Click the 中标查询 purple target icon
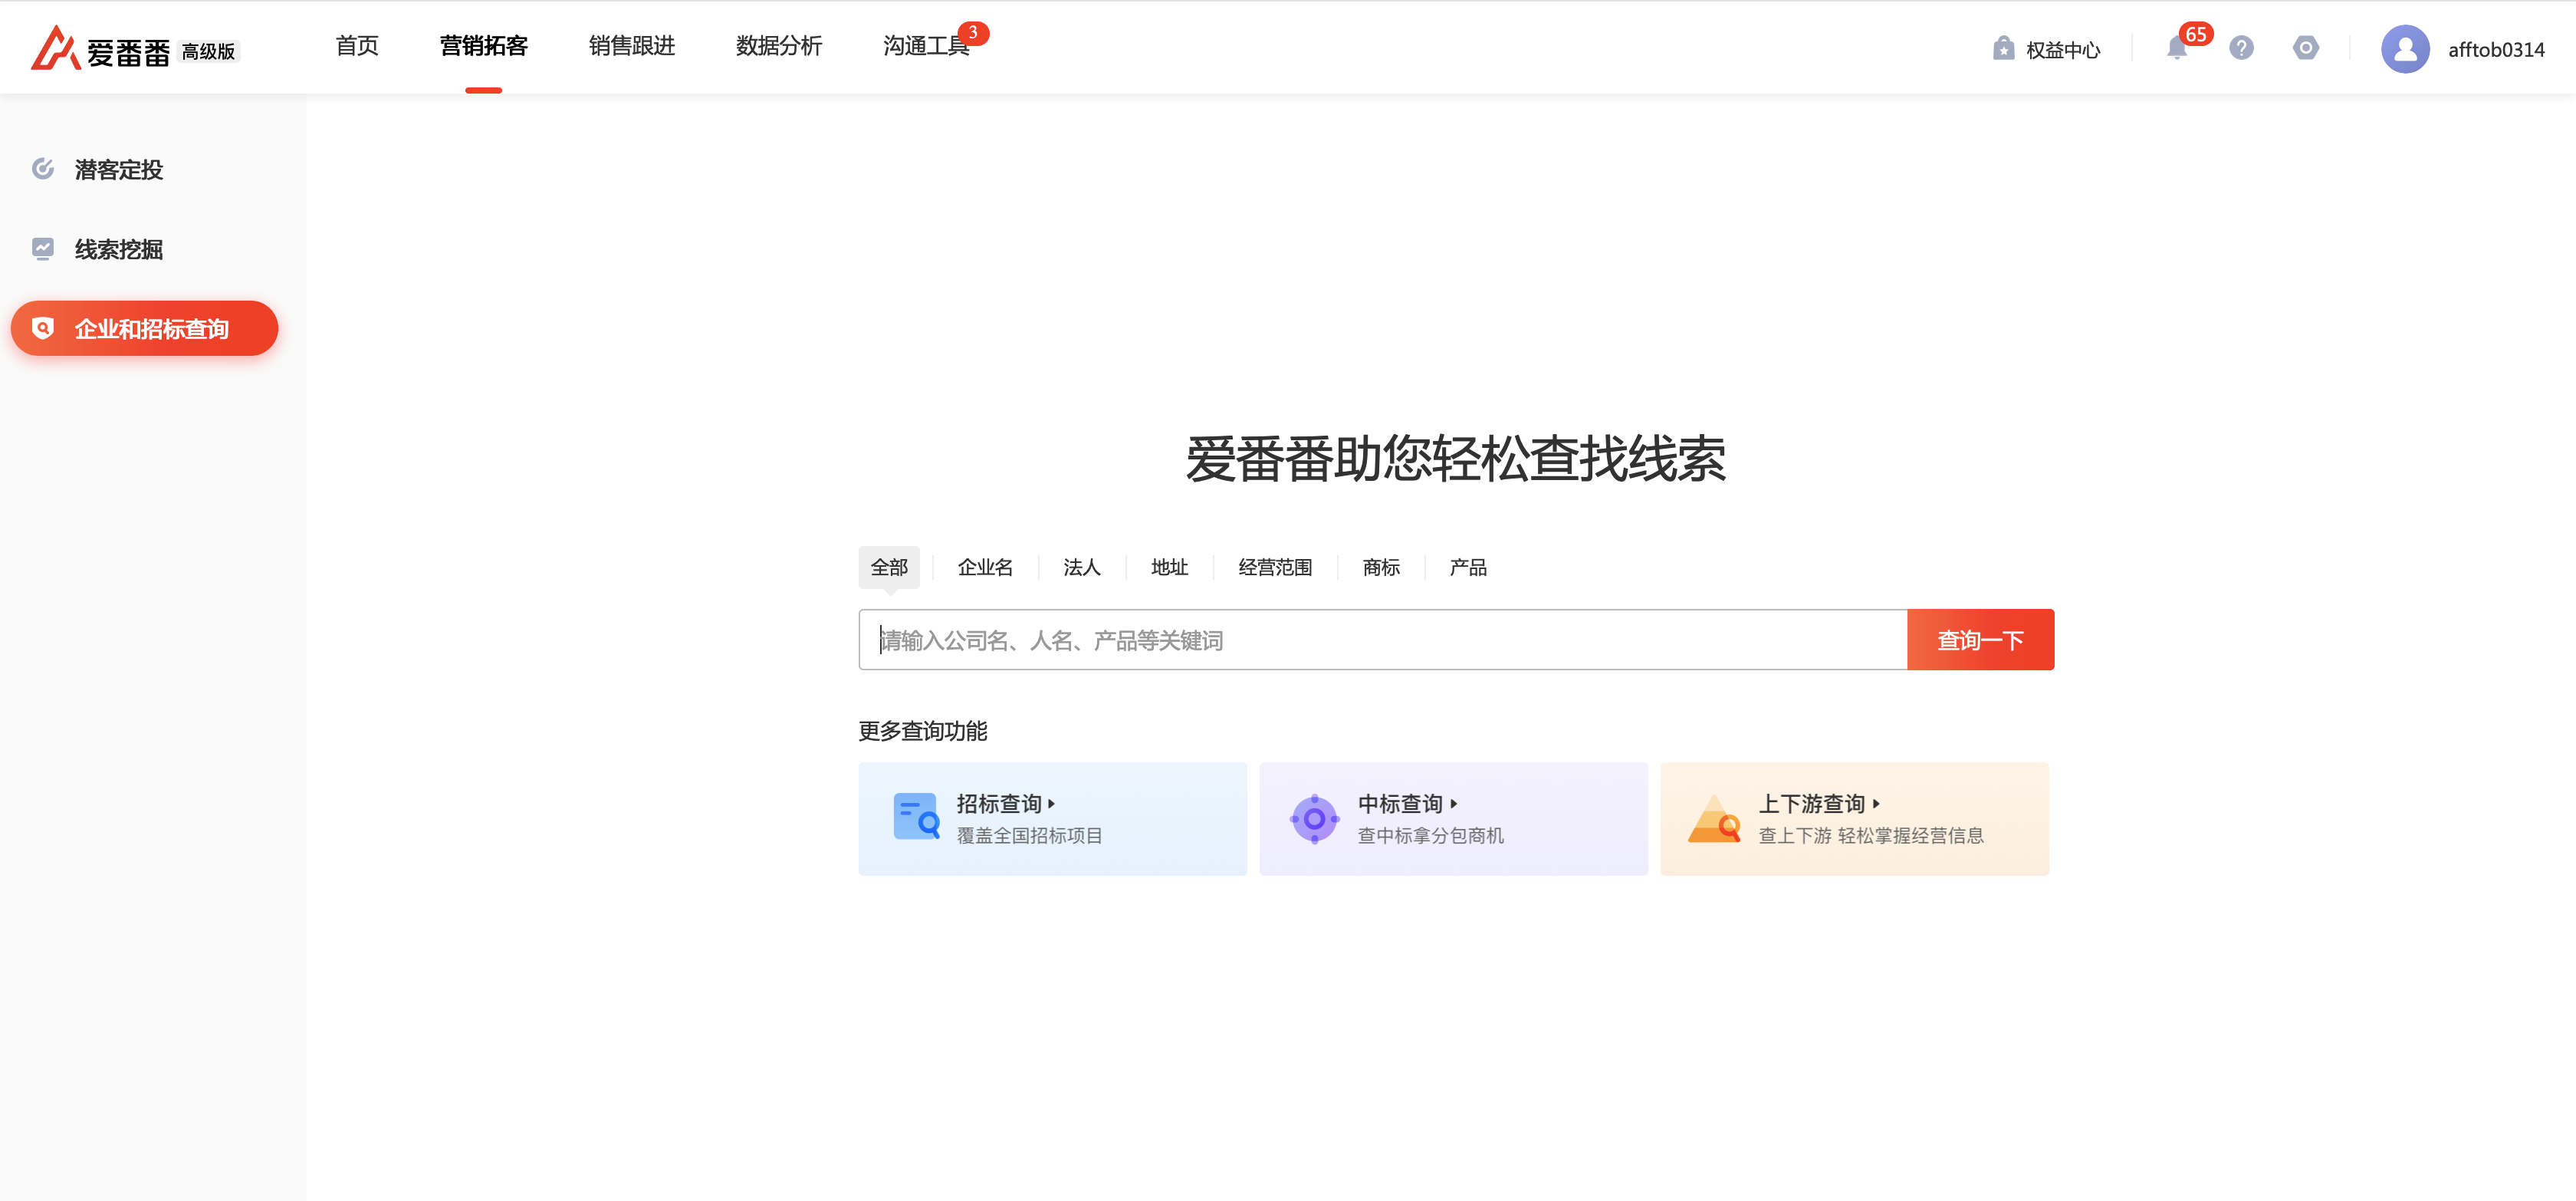 pyautogui.click(x=1314, y=819)
